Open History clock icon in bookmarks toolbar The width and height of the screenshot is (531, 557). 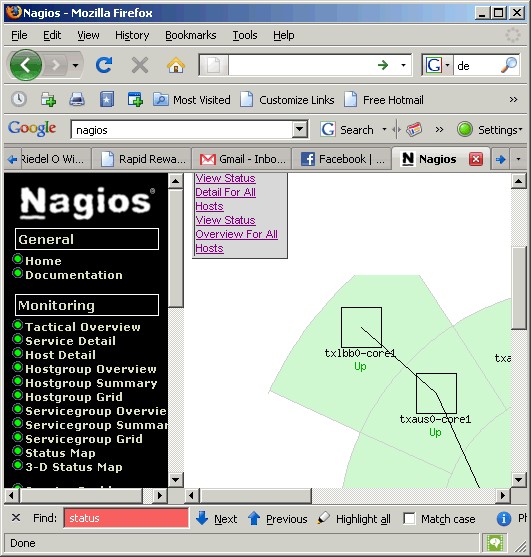(x=19, y=99)
